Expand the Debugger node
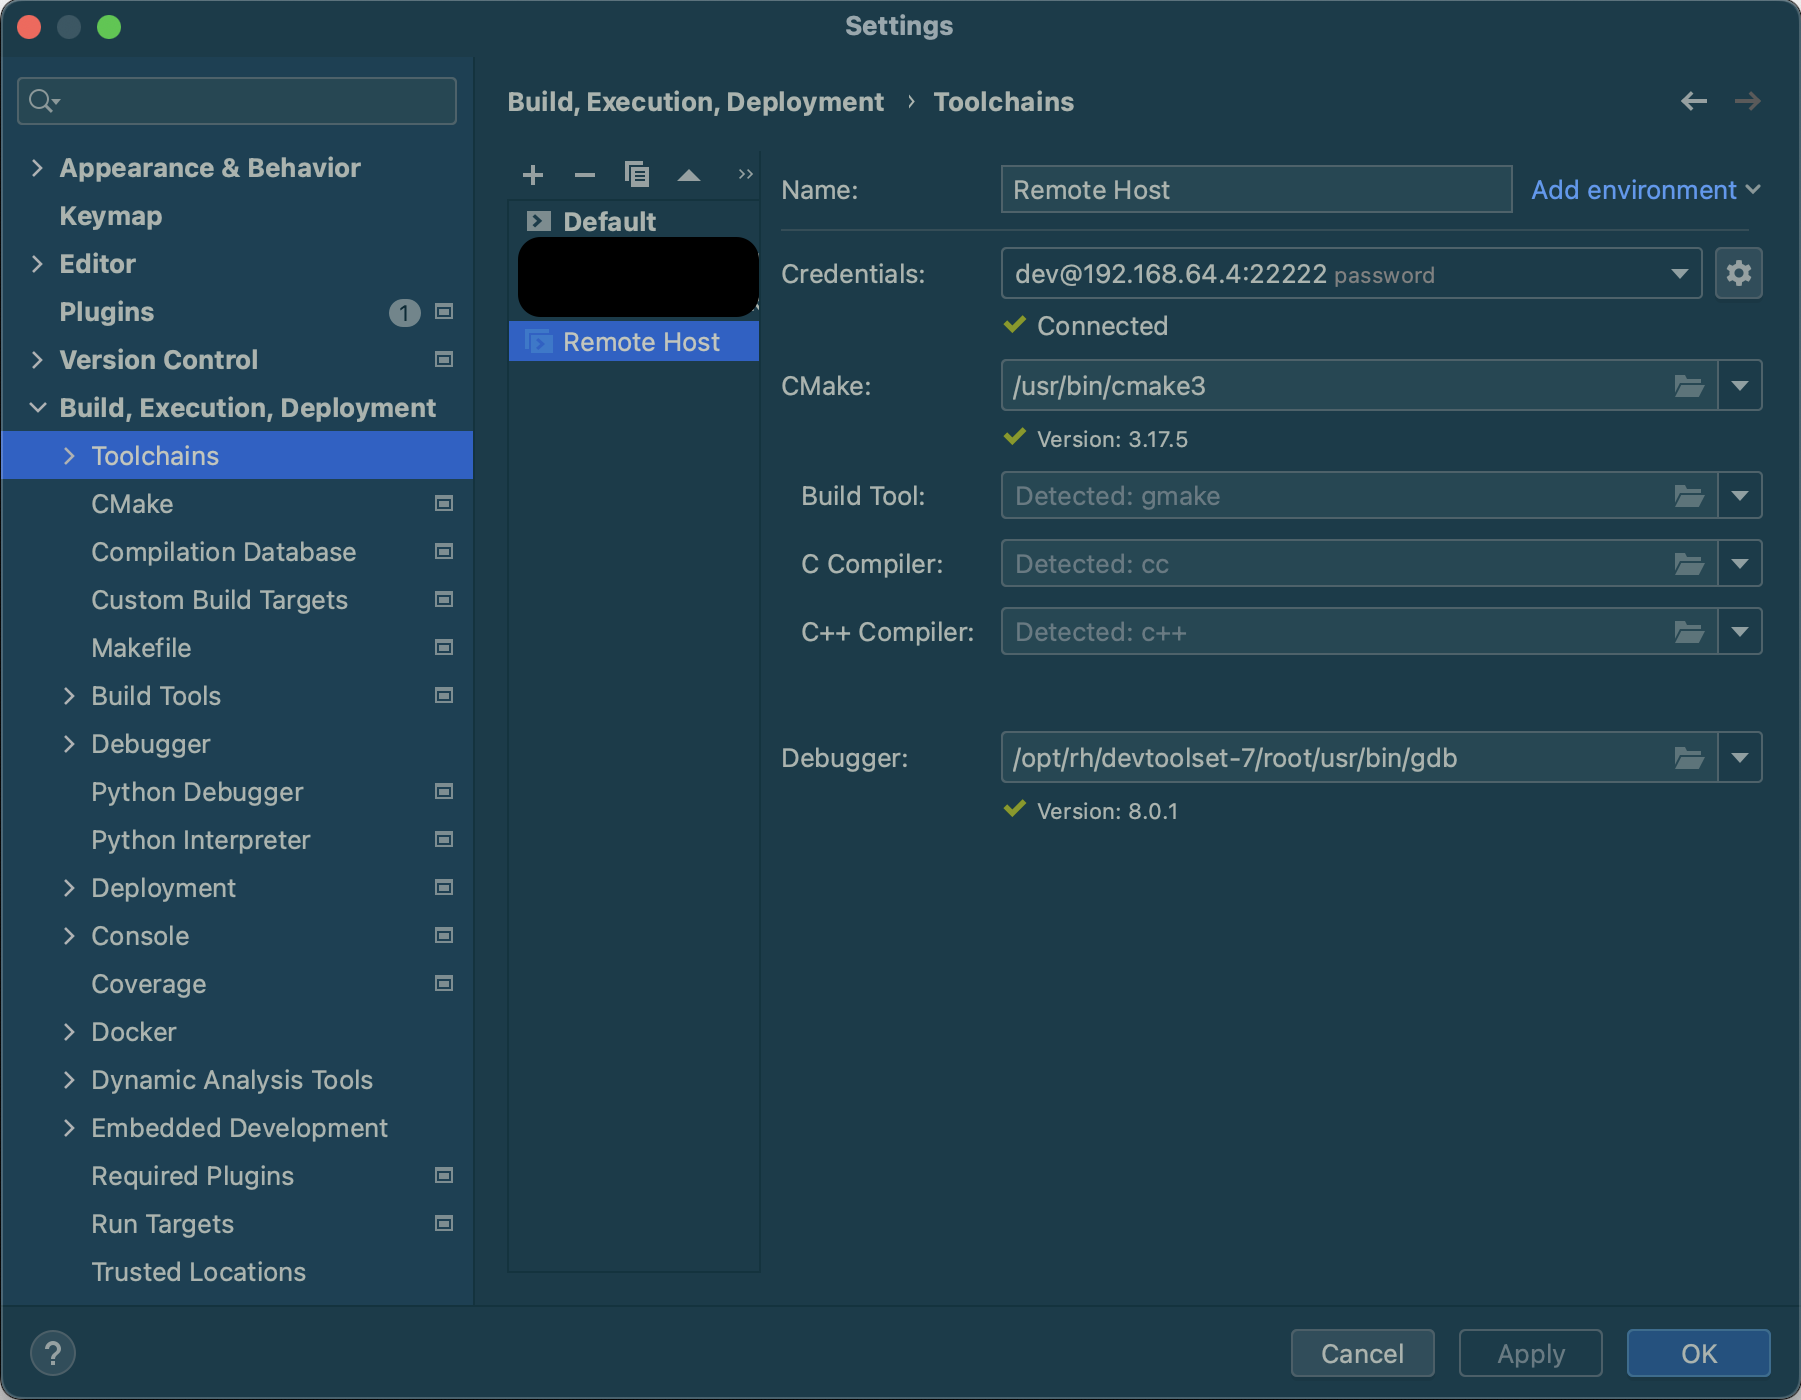 69,744
